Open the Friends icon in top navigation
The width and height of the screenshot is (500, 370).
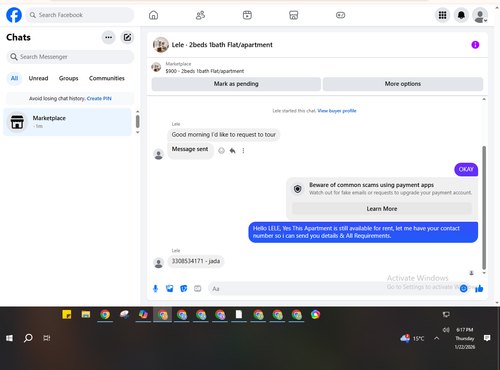[200, 15]
